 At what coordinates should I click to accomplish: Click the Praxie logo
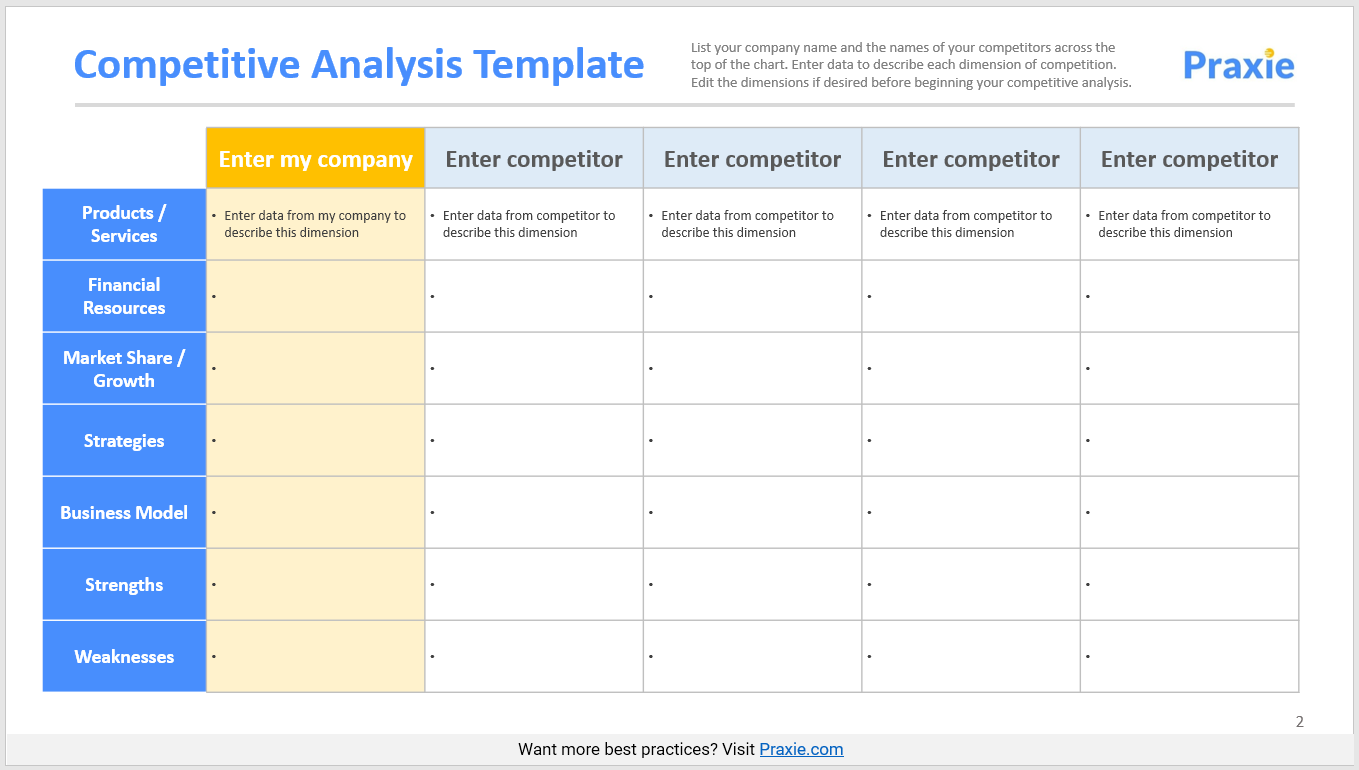[1238, 64]
